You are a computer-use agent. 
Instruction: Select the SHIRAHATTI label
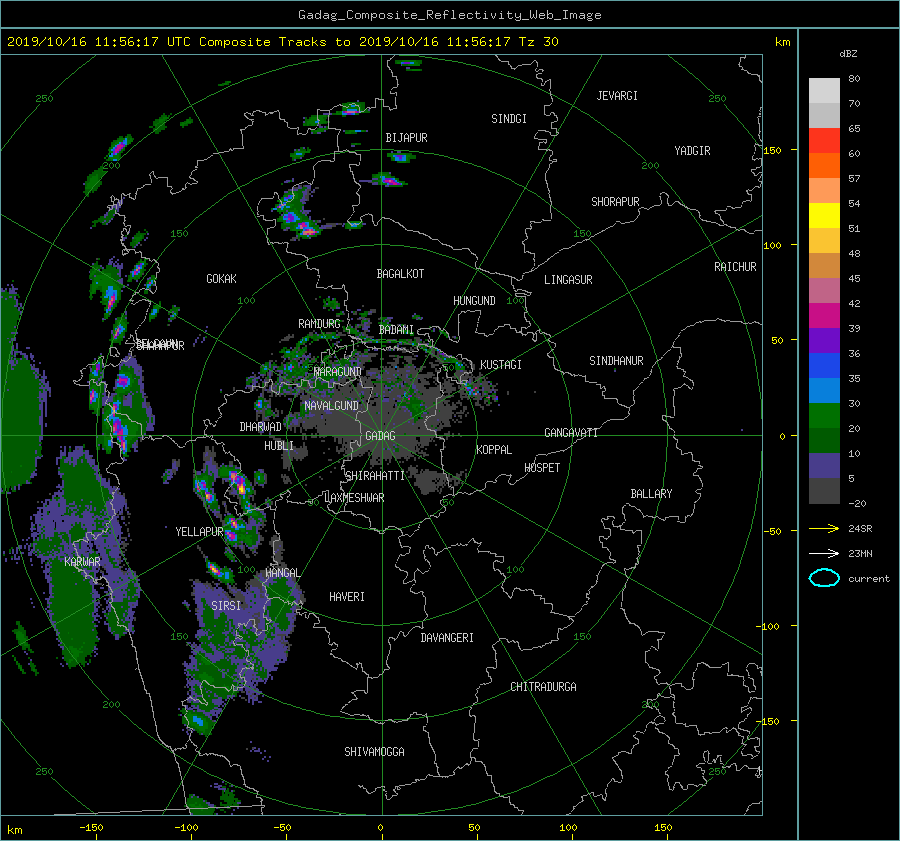(375, 476)
